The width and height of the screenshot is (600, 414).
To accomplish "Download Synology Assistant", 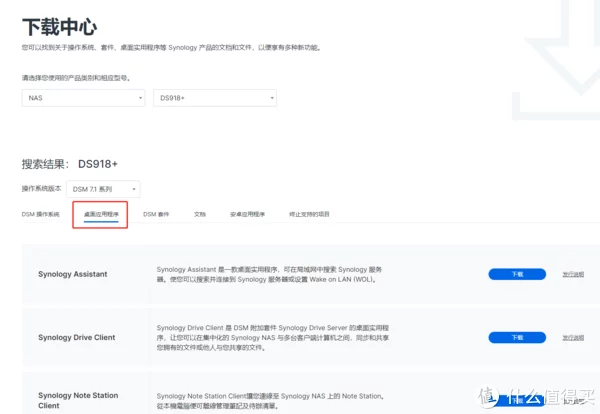I will tap(517, 274).
